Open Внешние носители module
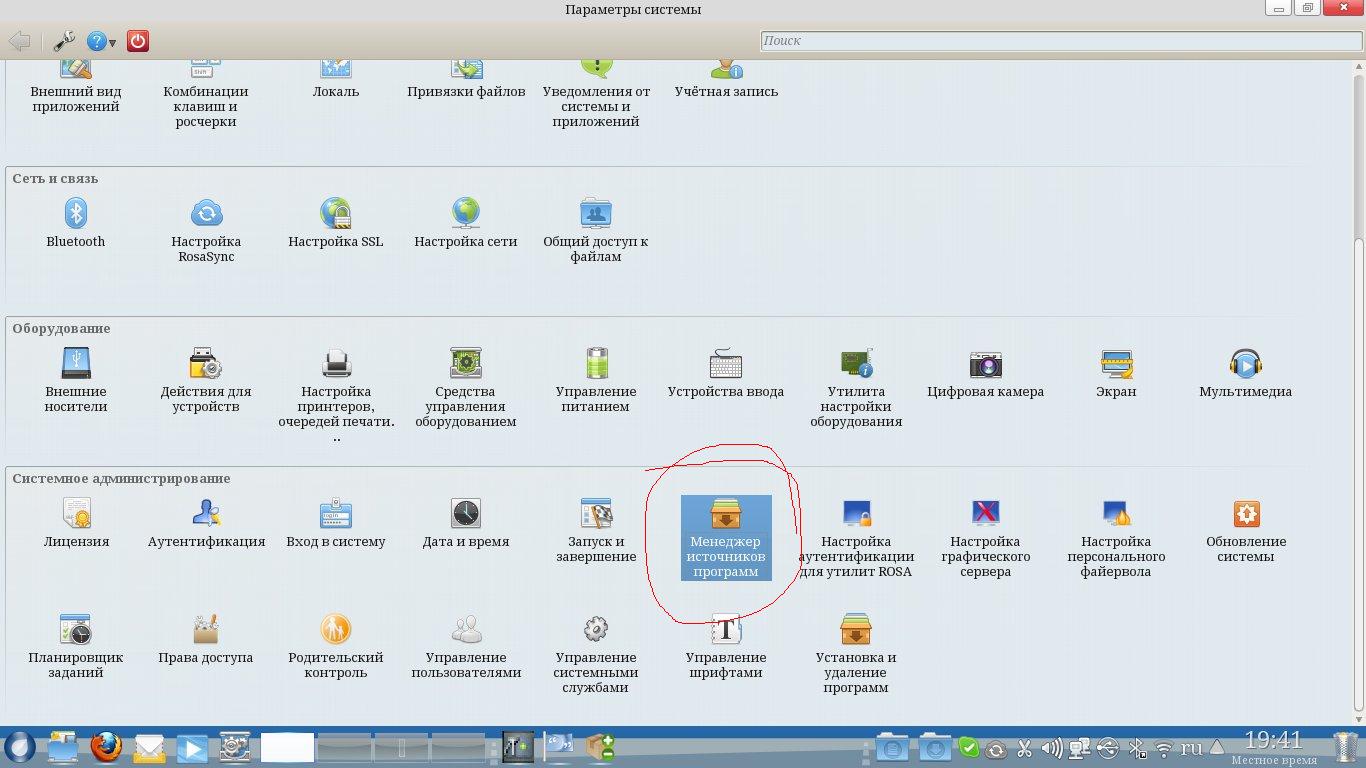This screenshot has height=768, width=1366. (x=76, y=379)
